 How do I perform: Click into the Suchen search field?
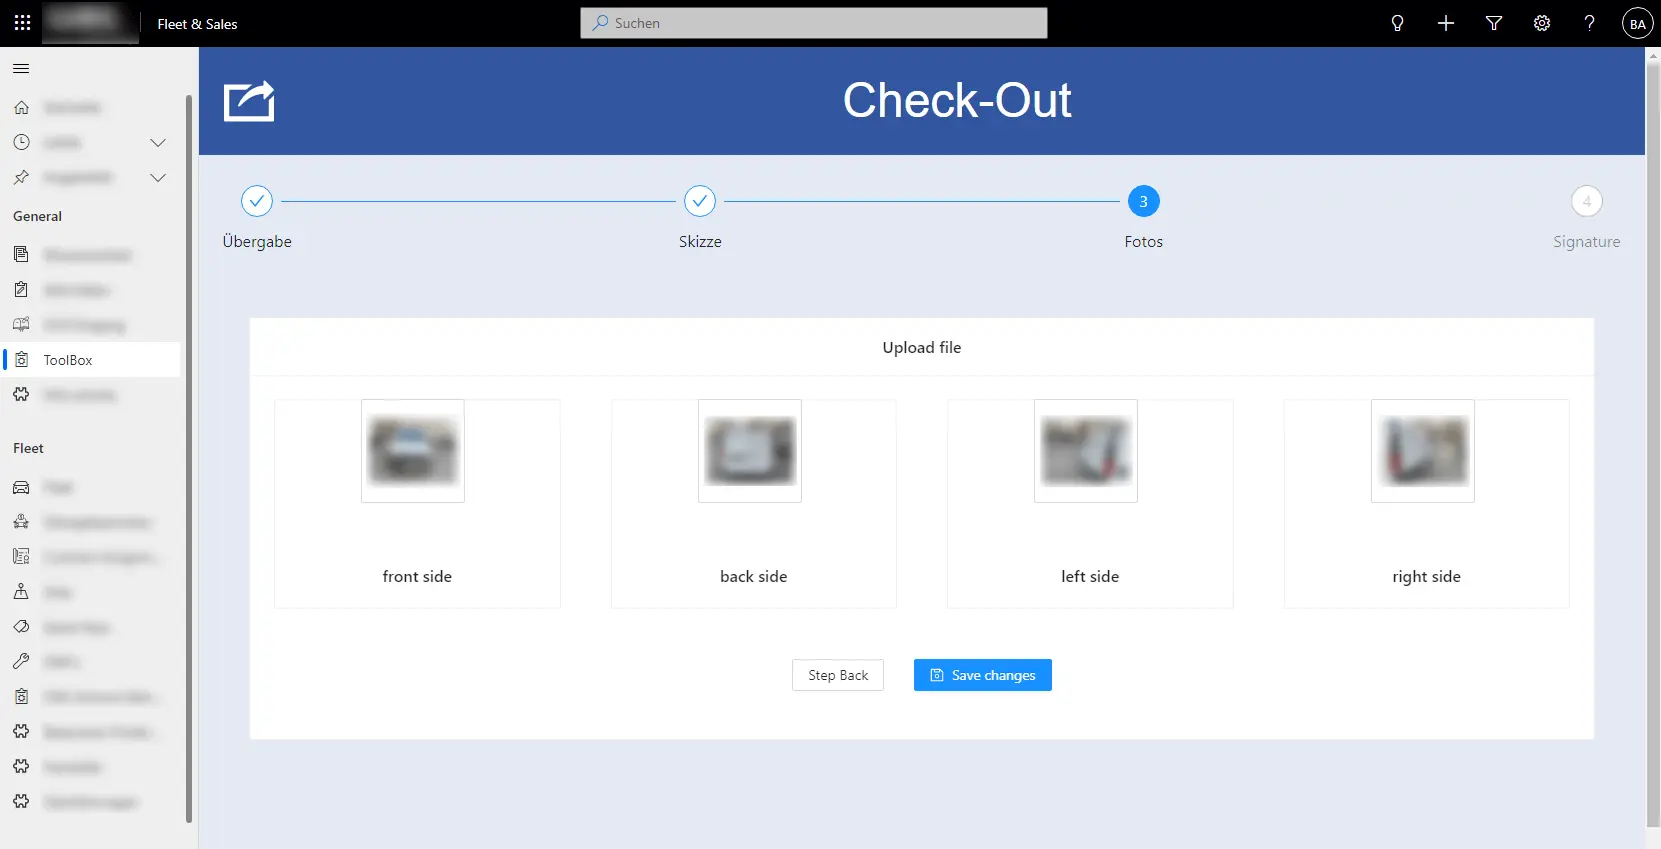click(x=814, y=23)
